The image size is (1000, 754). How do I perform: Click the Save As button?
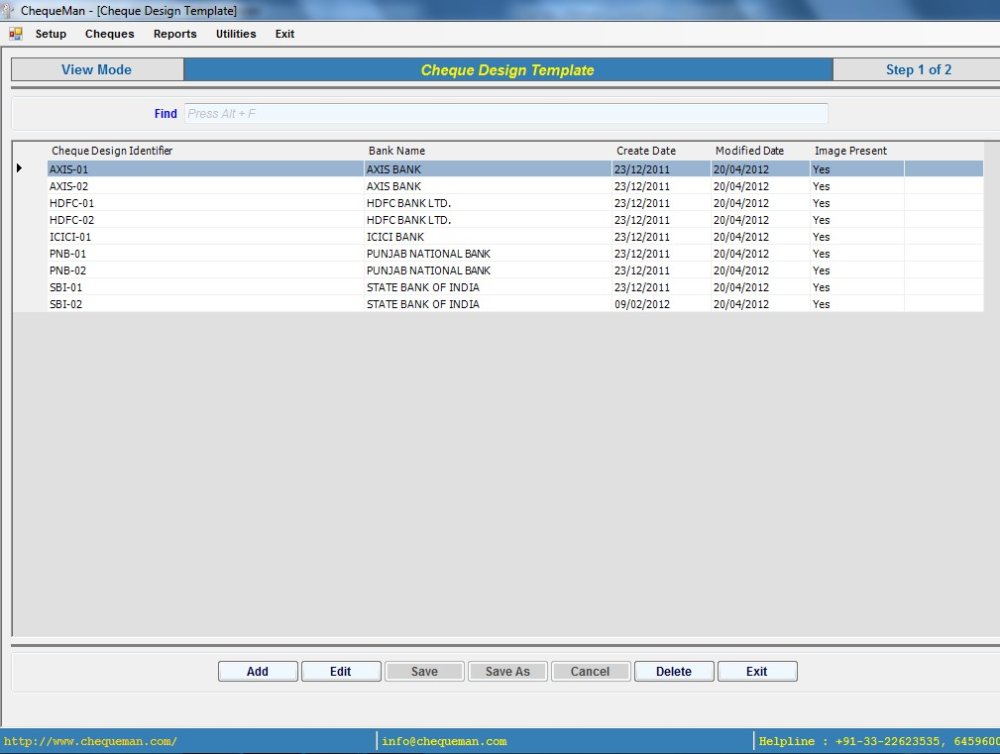pyautogui.click(x=508, y=671)
